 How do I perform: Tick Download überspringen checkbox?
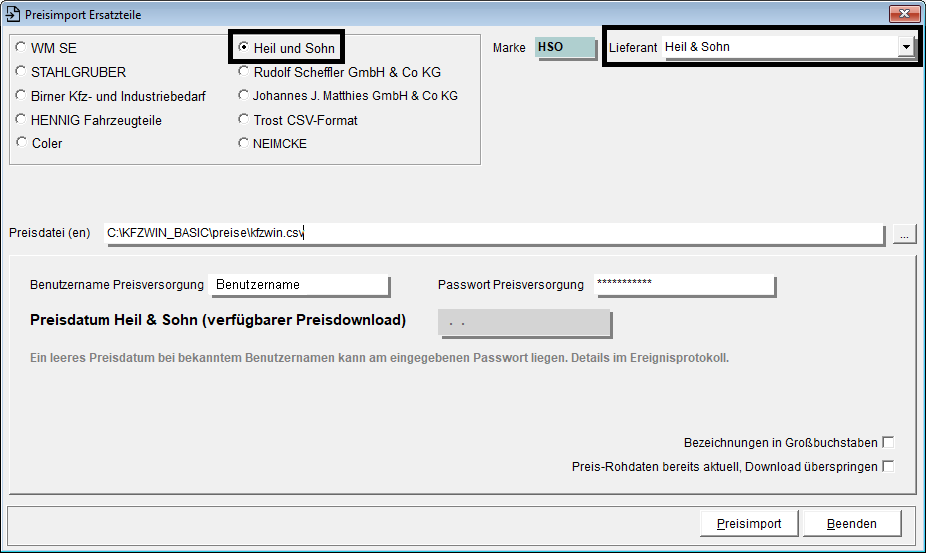888,467
